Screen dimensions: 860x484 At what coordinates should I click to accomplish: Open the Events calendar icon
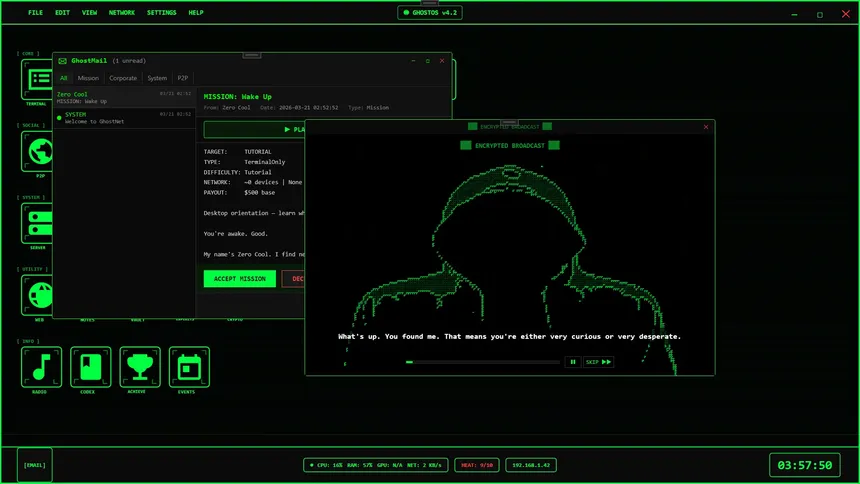click(x=188, y=366)
